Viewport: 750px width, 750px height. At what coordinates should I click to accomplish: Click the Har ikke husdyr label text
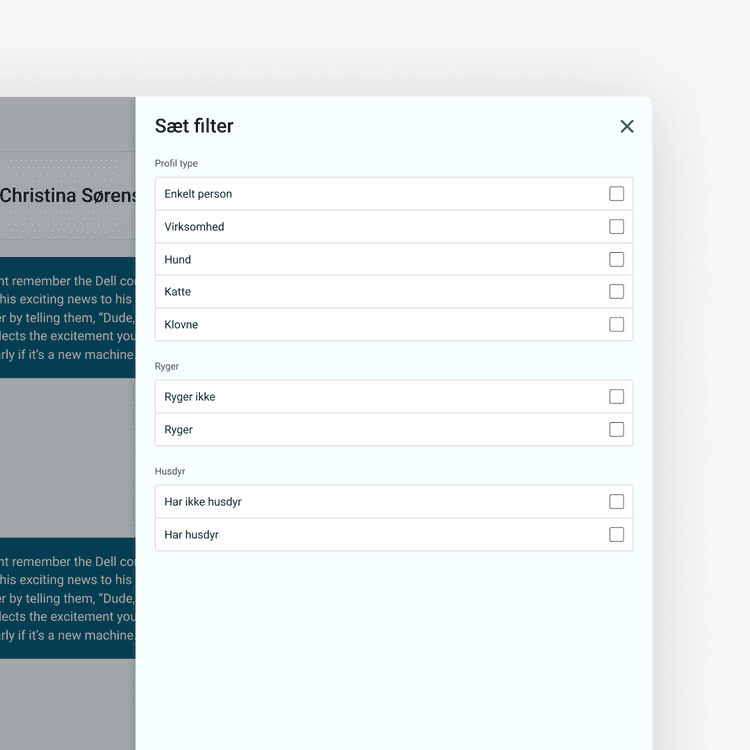[203, 502]
